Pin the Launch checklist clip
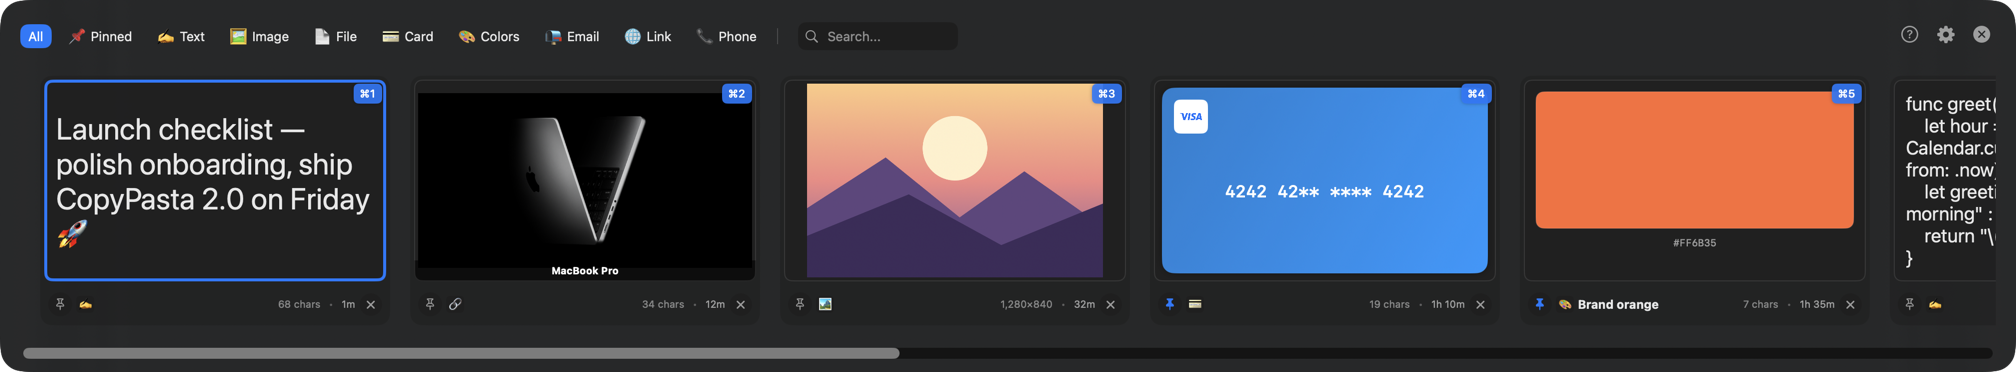The height and width of the screenshot is (372, 2016). point(60,304)
